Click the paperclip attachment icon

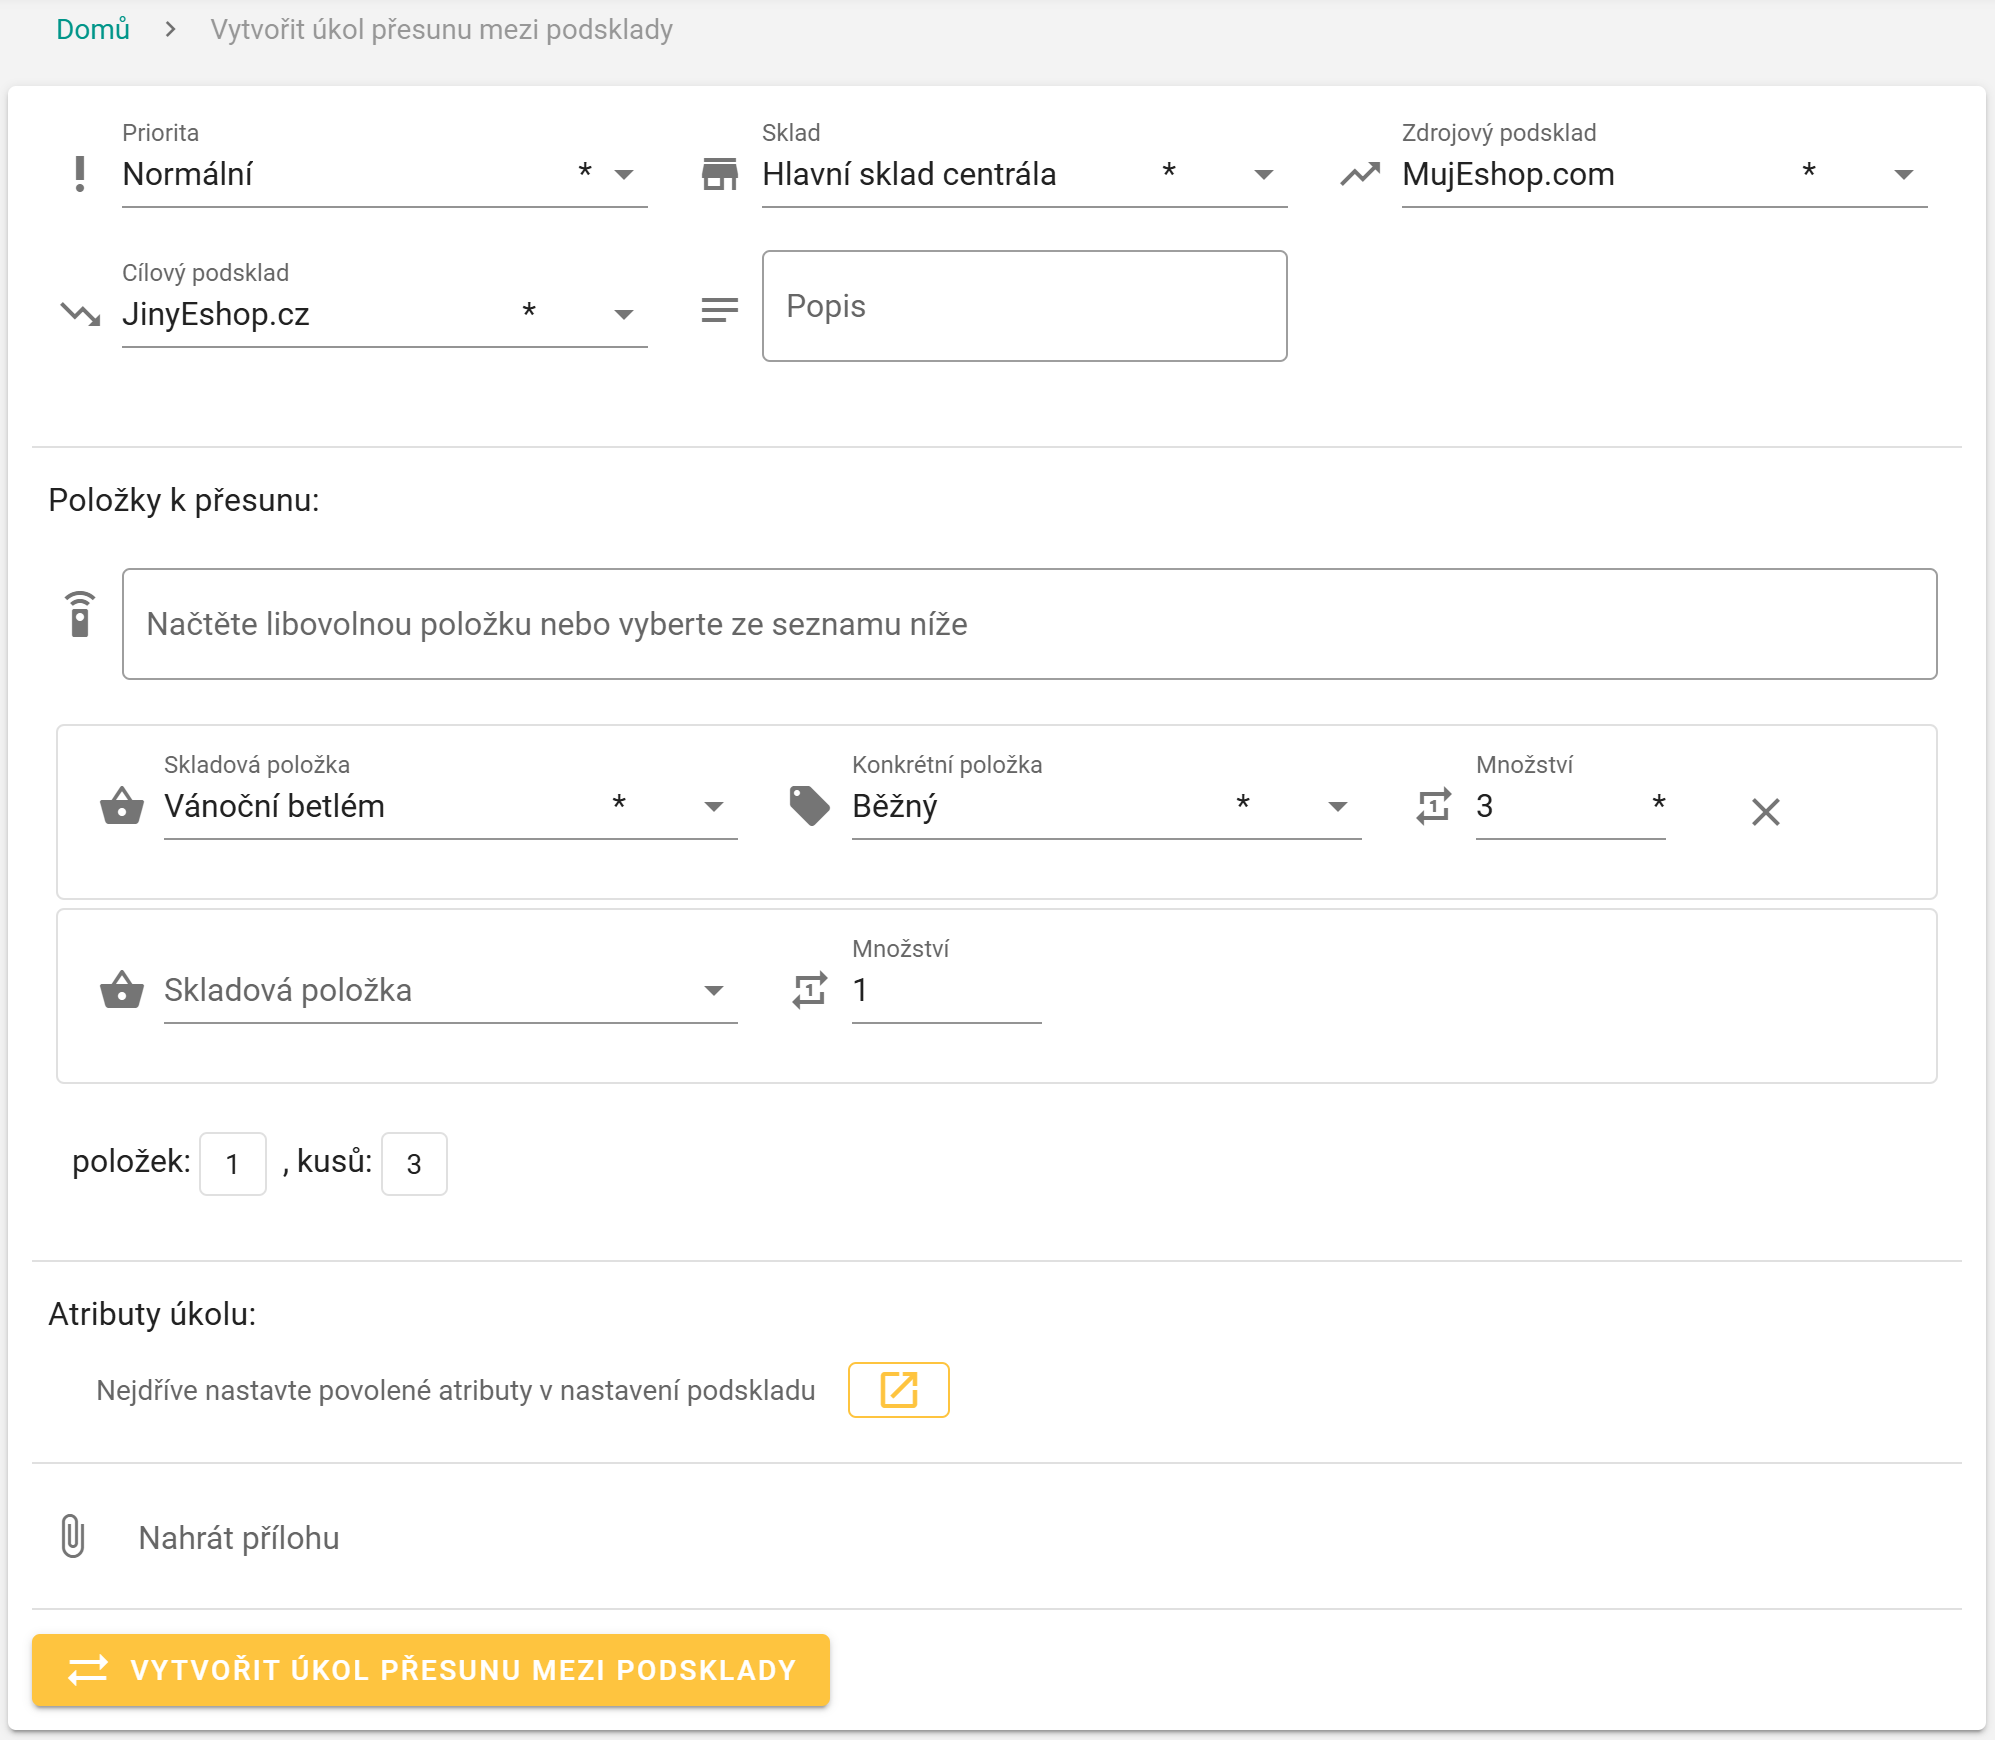[x=73, y=1536]
